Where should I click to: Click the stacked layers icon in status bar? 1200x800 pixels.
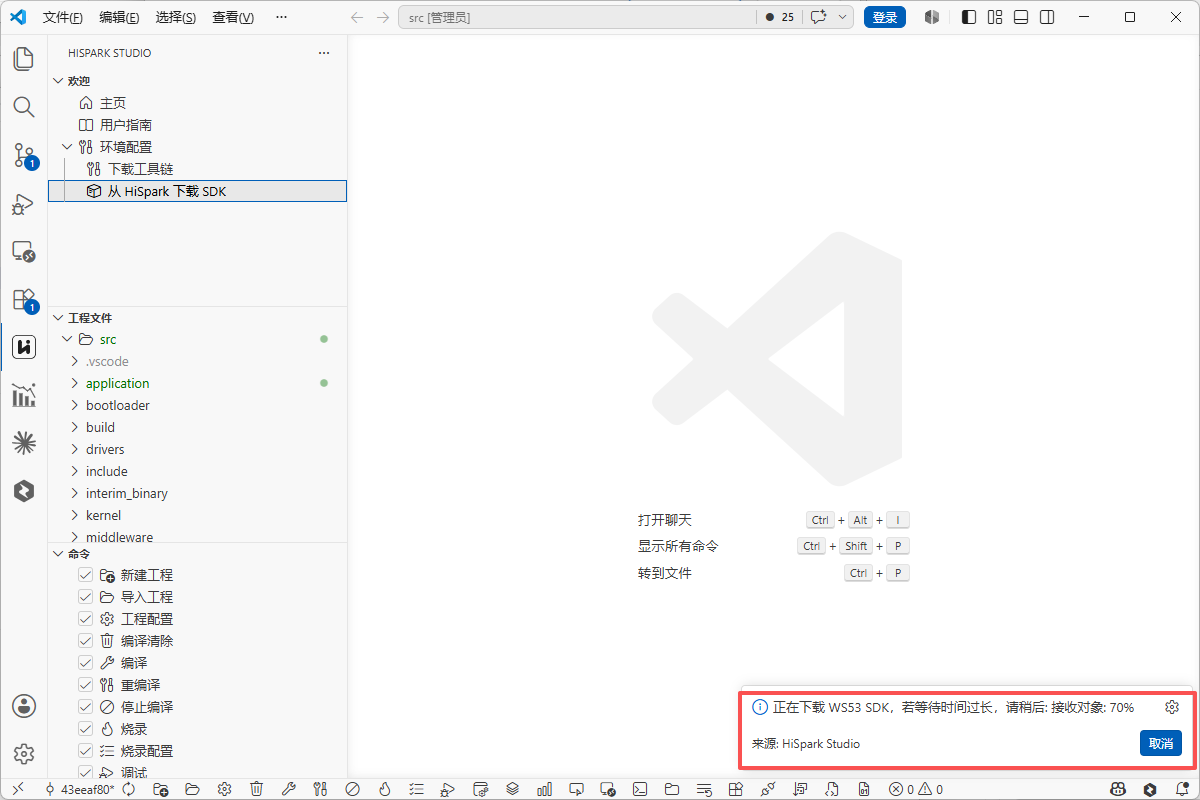[x=512, y=789]
